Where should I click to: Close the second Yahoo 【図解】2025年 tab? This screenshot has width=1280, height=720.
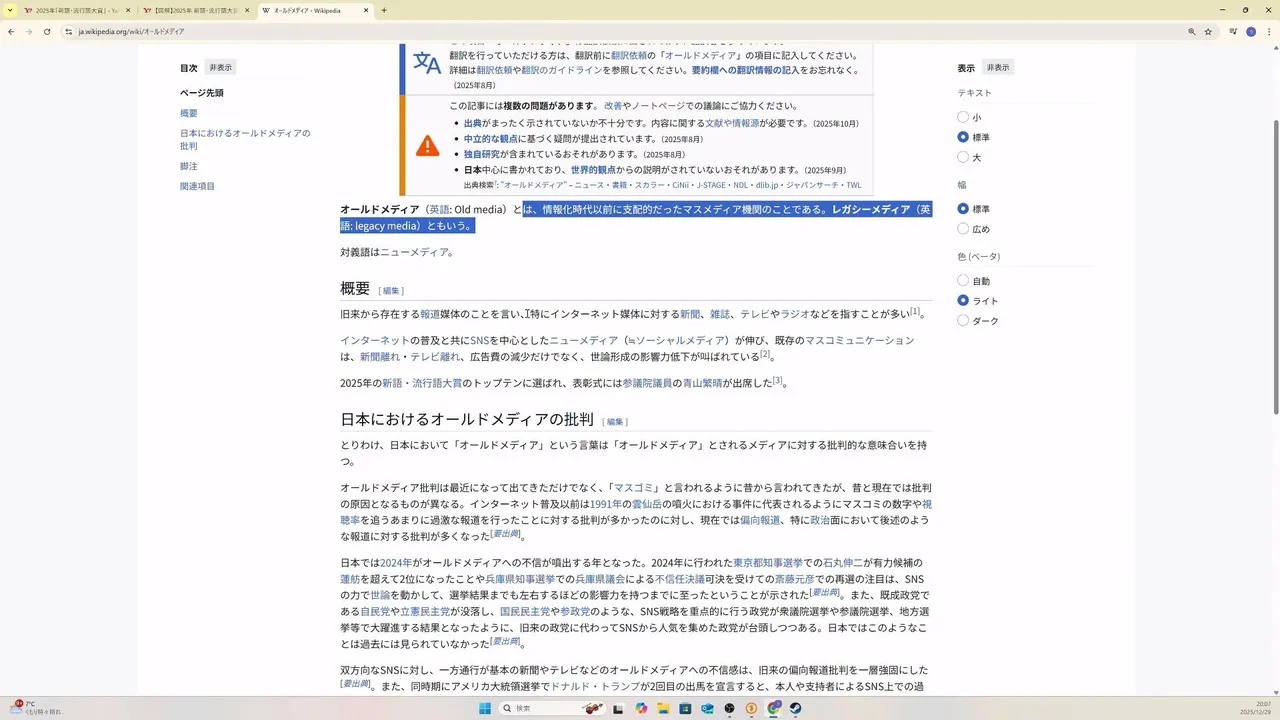coord(247,10)
